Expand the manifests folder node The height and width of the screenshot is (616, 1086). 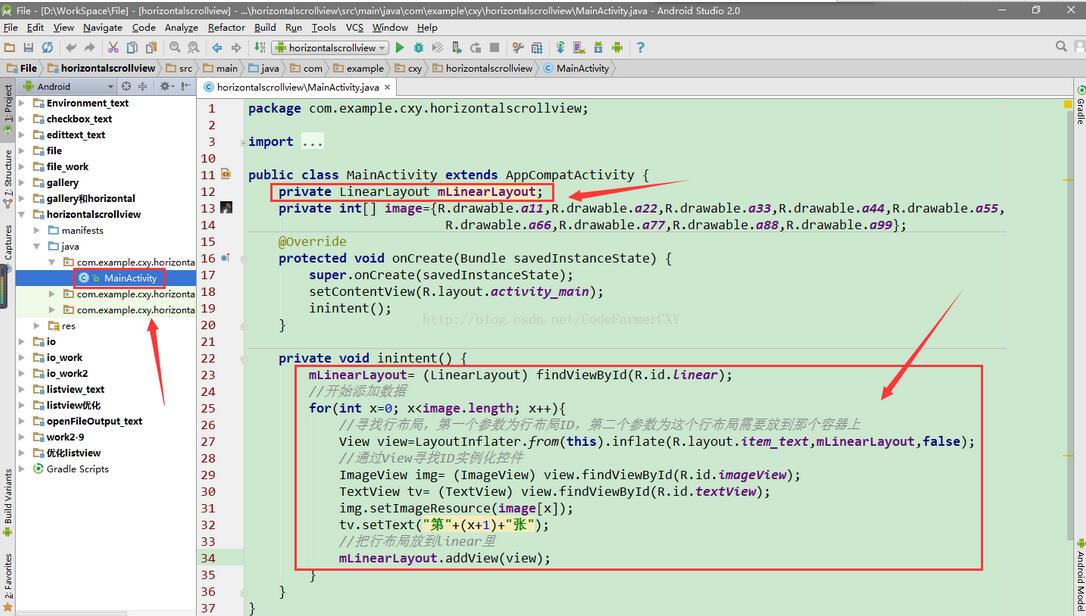tap(37, 230)
